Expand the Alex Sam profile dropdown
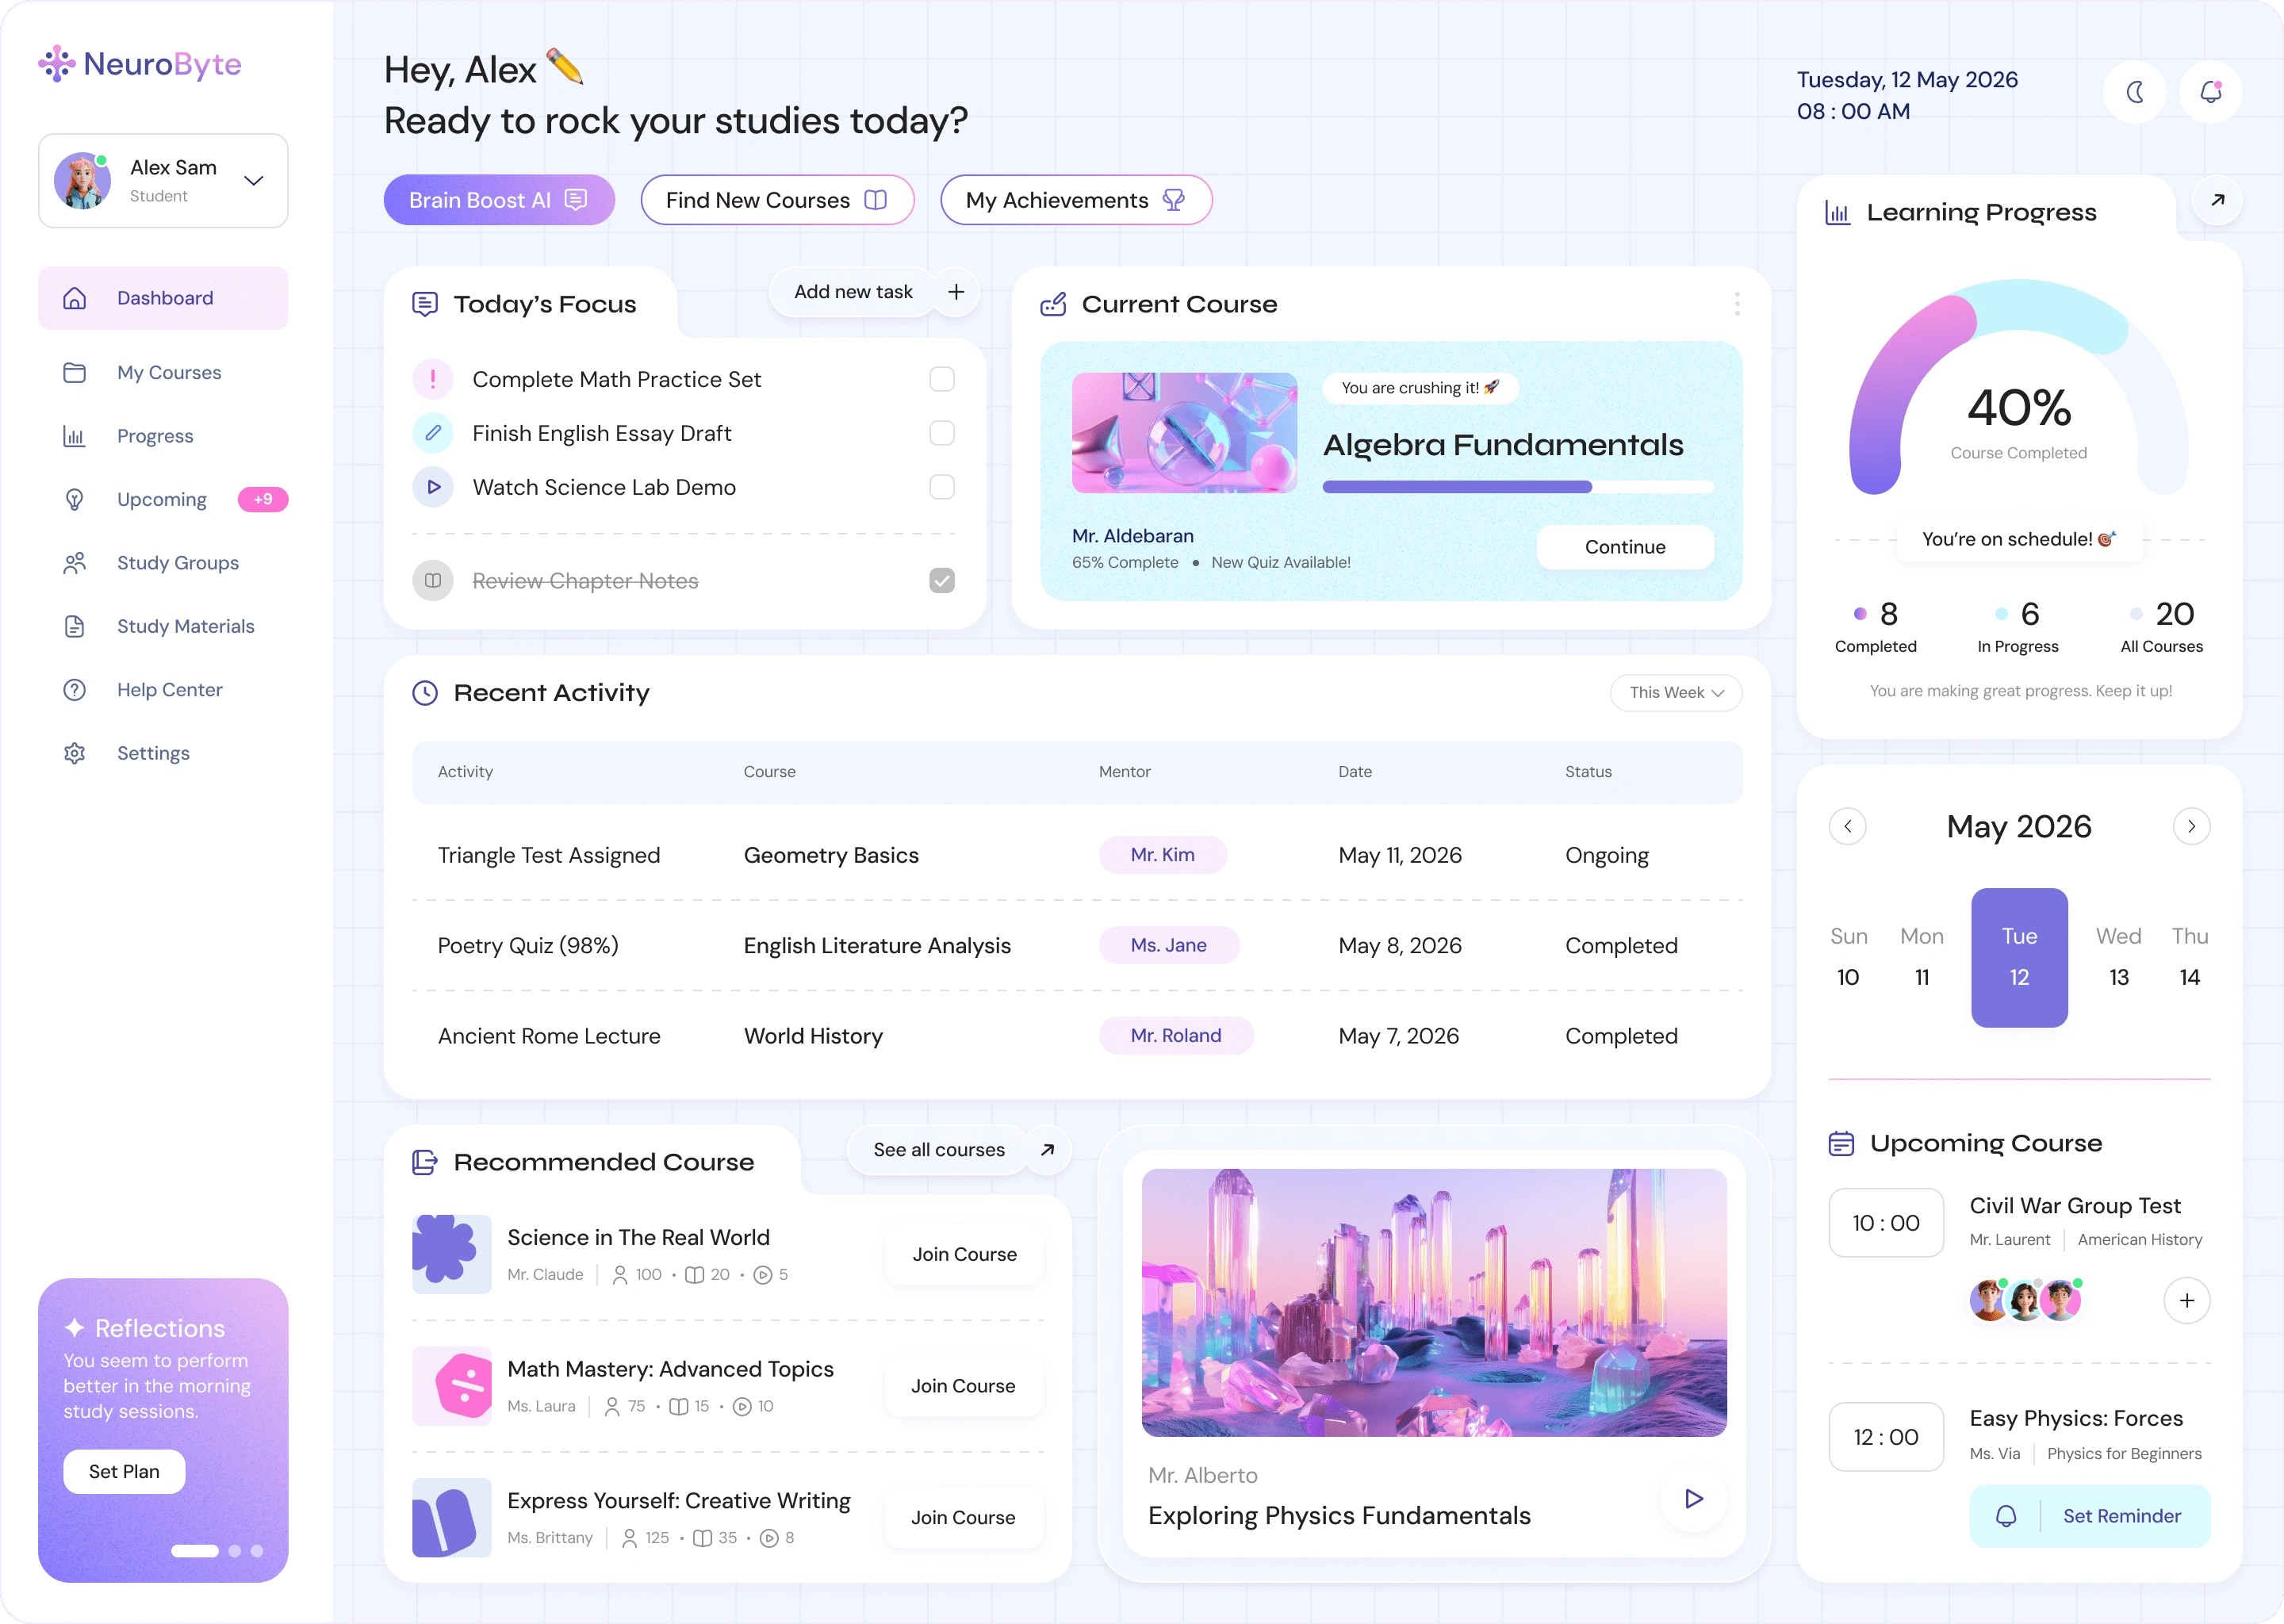Screen dimensions: 2284x1624 (x=254, y=181)
